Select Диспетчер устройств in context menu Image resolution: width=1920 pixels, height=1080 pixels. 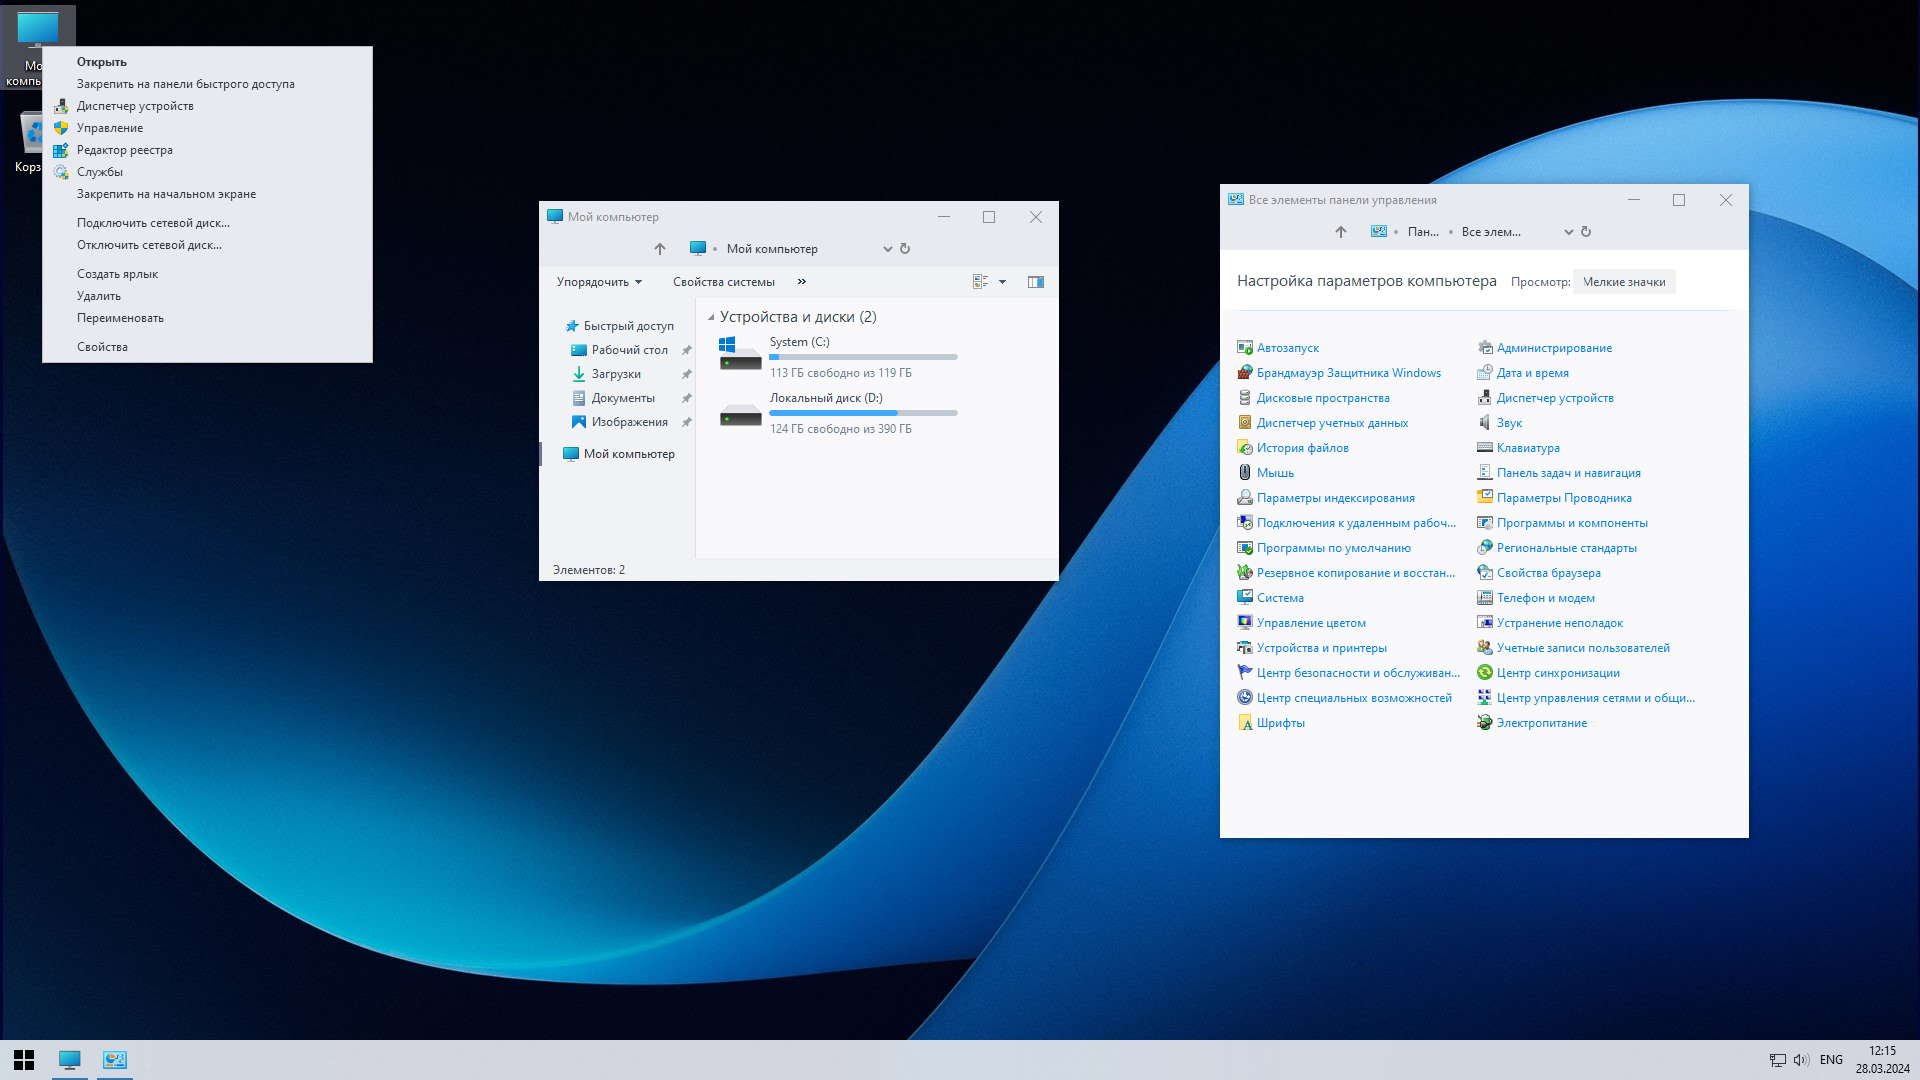(135, 106)
